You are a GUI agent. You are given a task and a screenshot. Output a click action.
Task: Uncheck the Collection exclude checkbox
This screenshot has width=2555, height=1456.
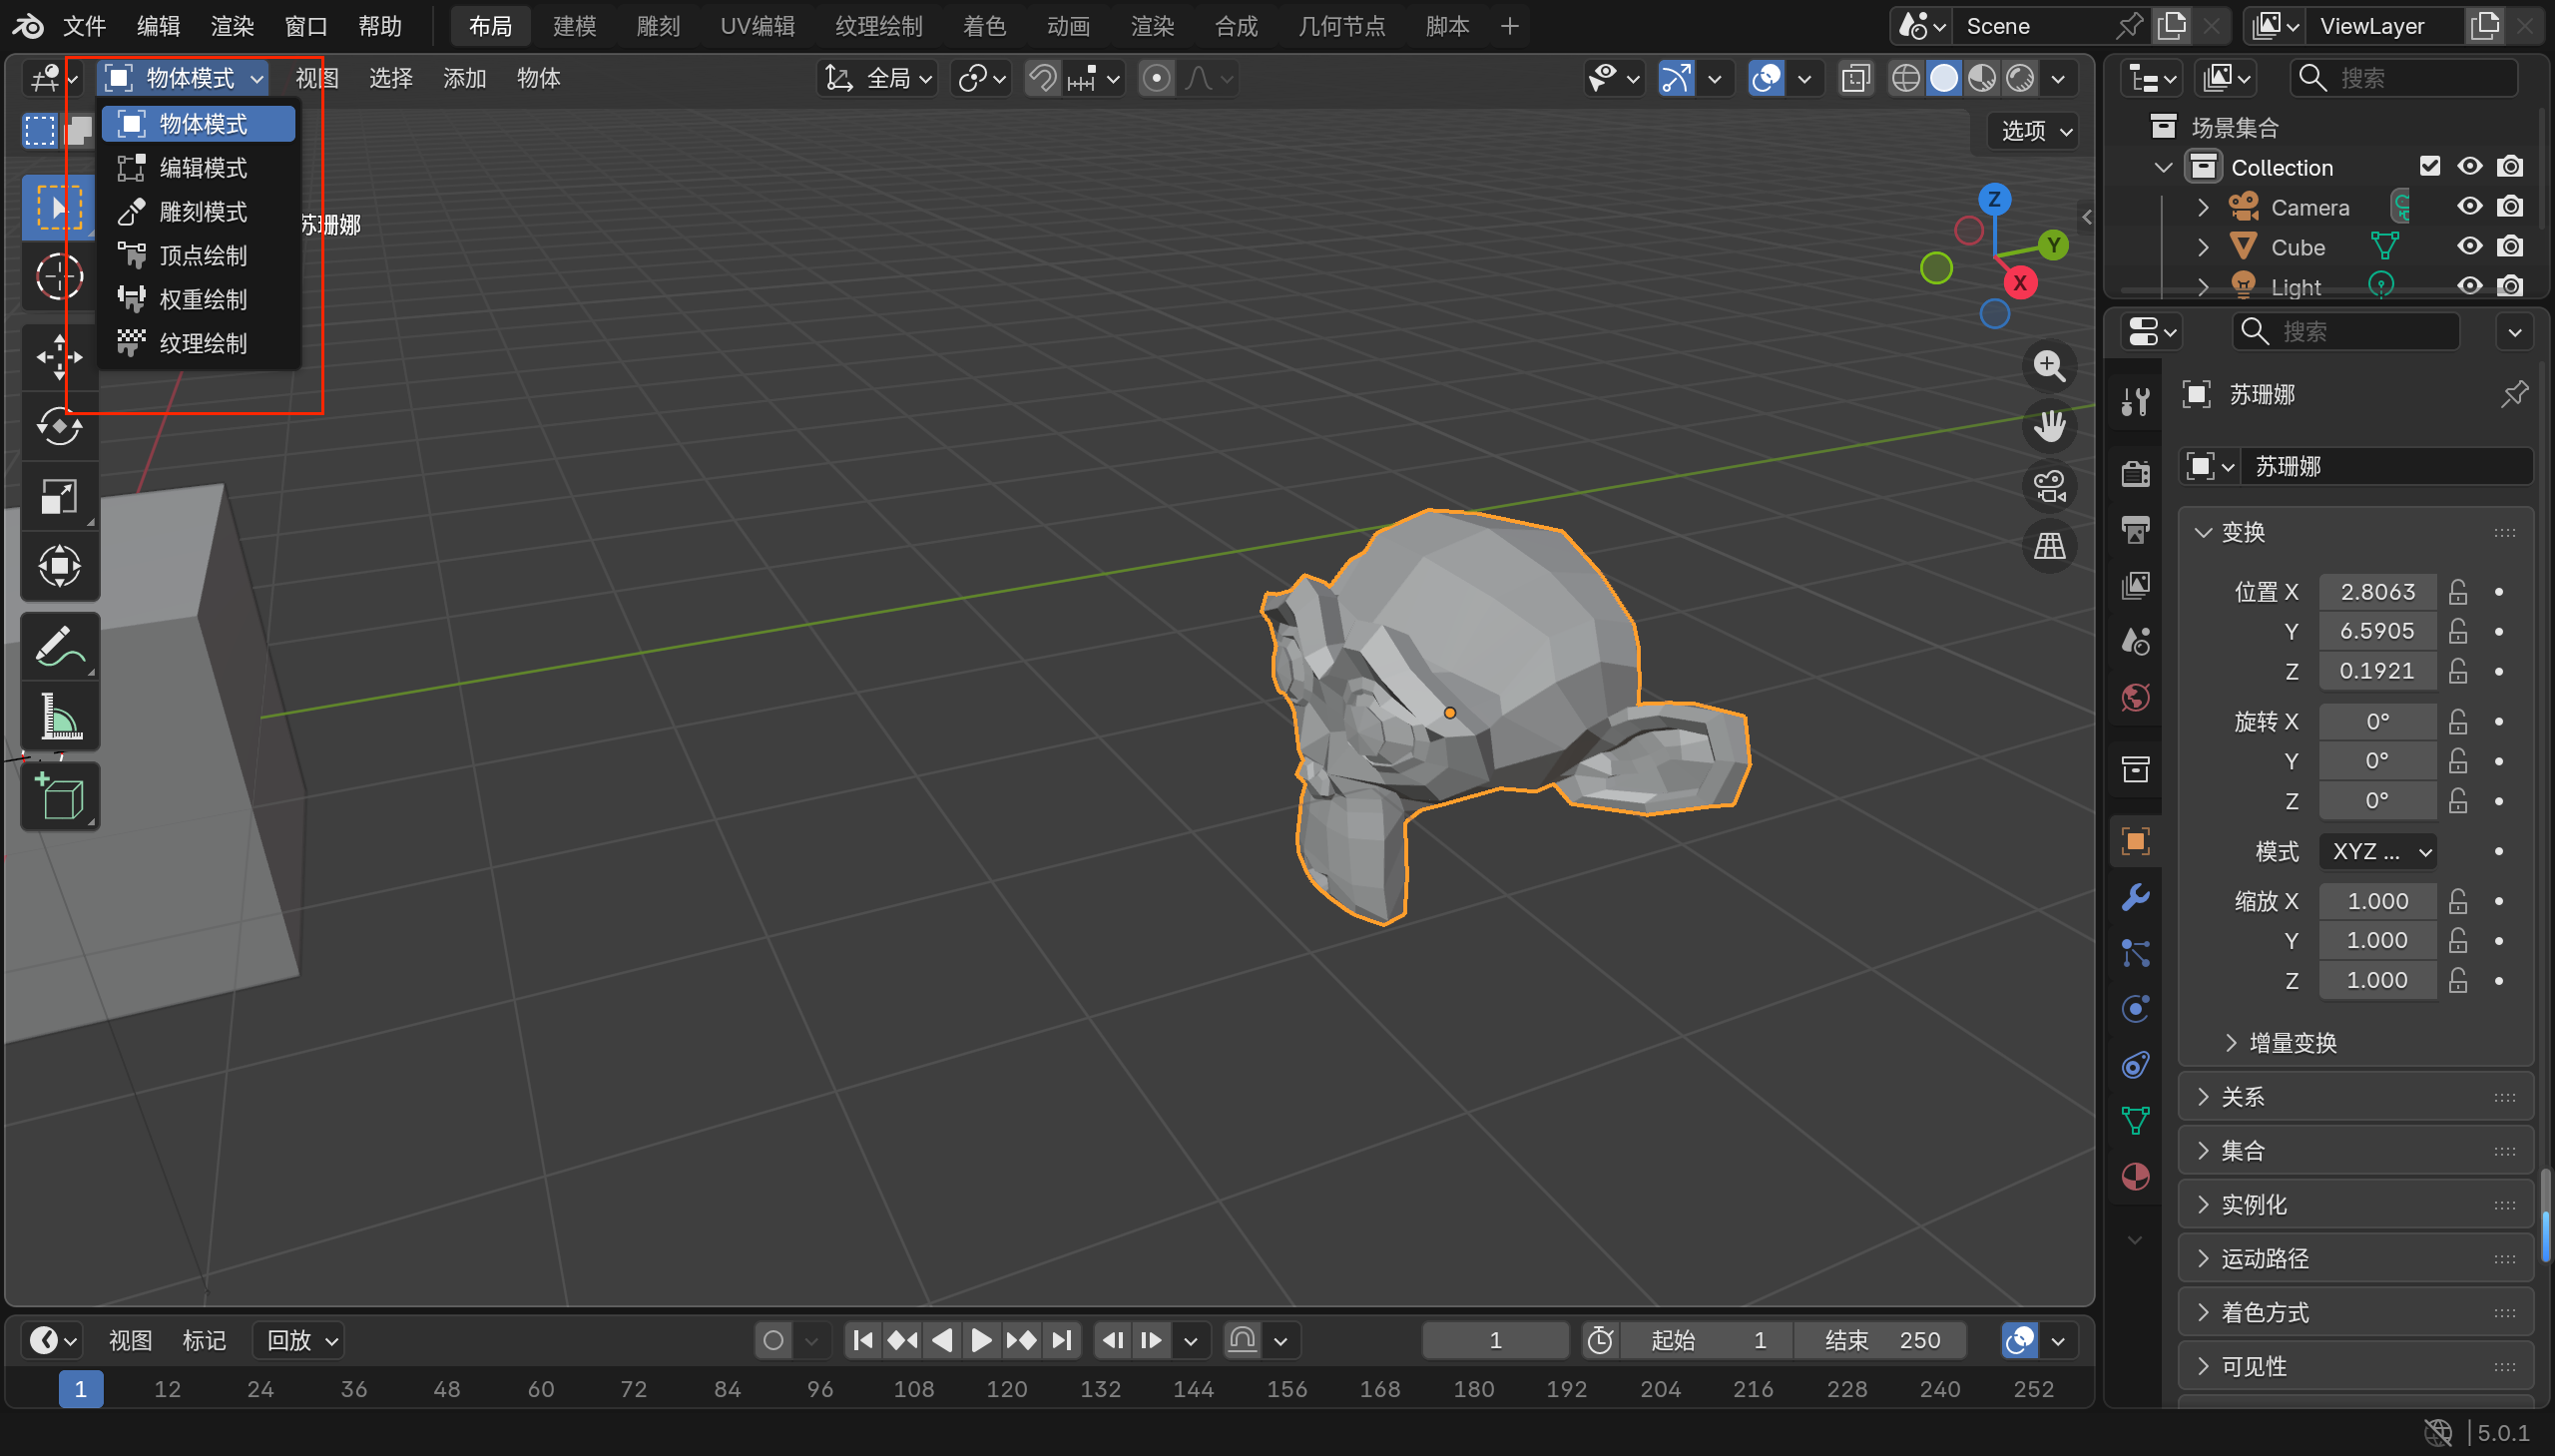point(2429,167)
